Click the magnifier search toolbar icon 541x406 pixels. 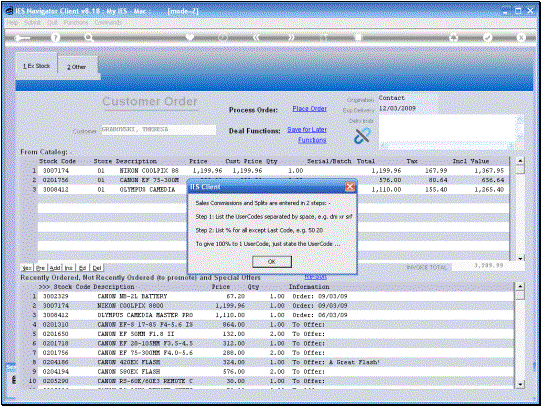(x=89, y=38)
